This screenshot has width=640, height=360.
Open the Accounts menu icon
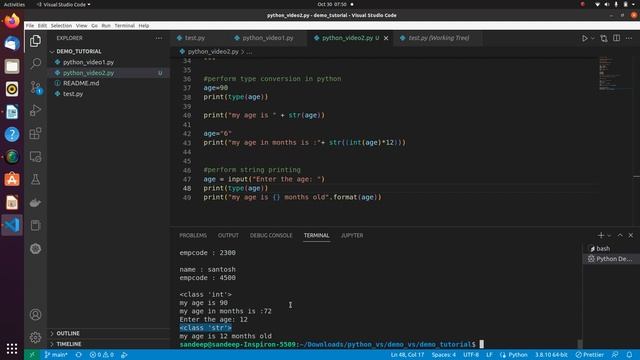point(36,315)
